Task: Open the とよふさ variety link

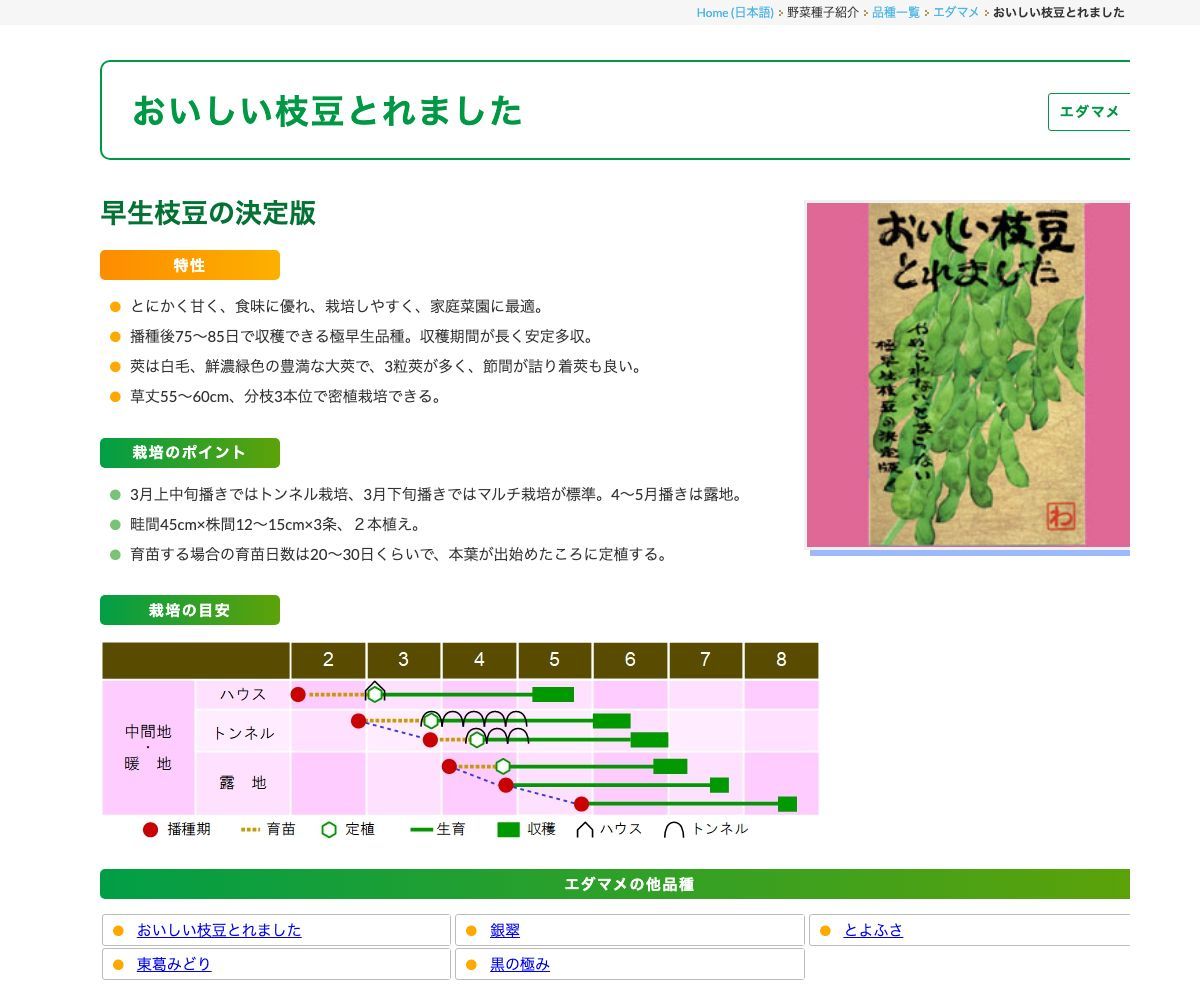Action: [873, 930]
